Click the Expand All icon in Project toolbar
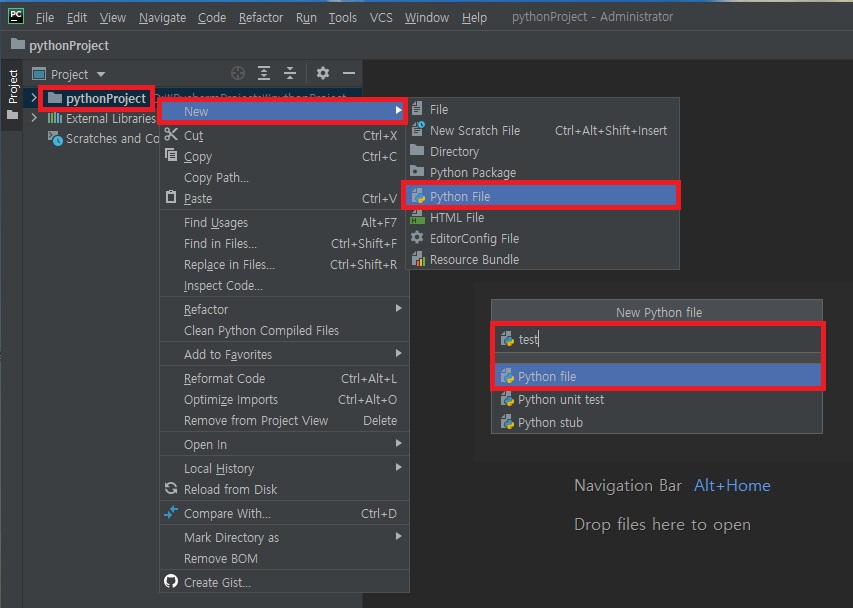This screenshot has width=853, height=608. pyautogui.click(x=264, y=73)
